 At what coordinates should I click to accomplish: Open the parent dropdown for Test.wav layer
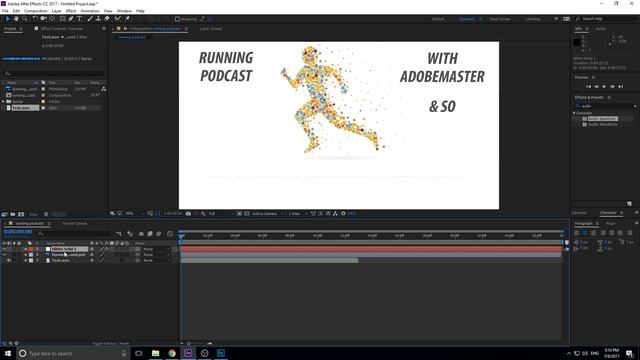[156, 260]
